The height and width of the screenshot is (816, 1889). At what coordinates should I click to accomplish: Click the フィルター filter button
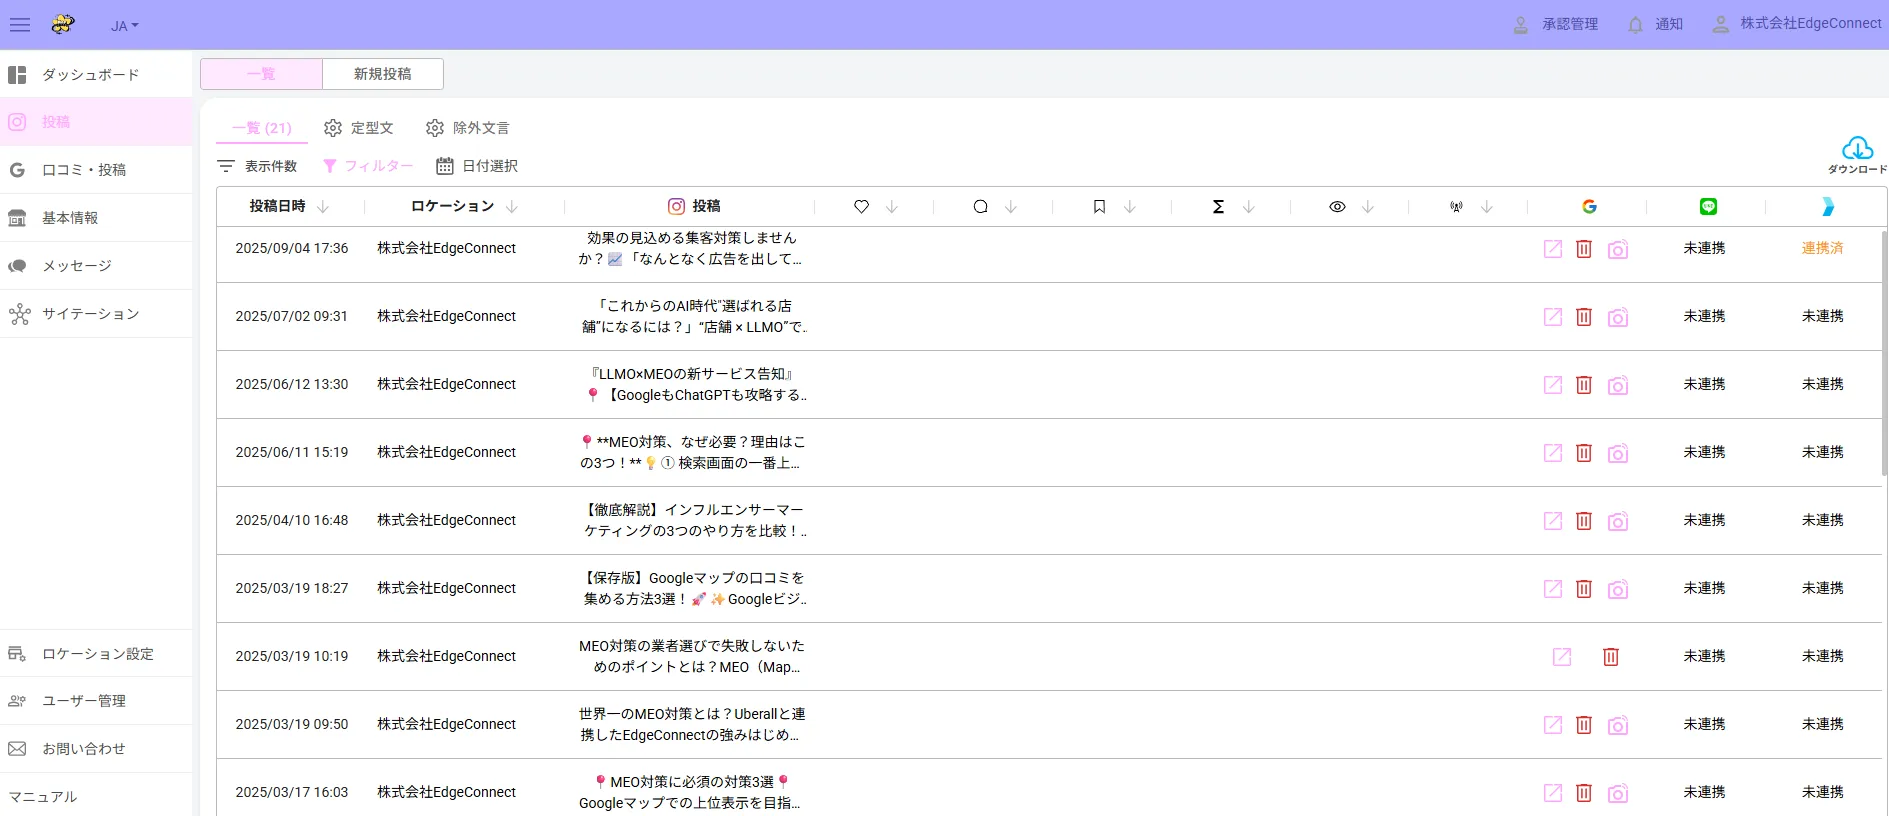[368, 166]
